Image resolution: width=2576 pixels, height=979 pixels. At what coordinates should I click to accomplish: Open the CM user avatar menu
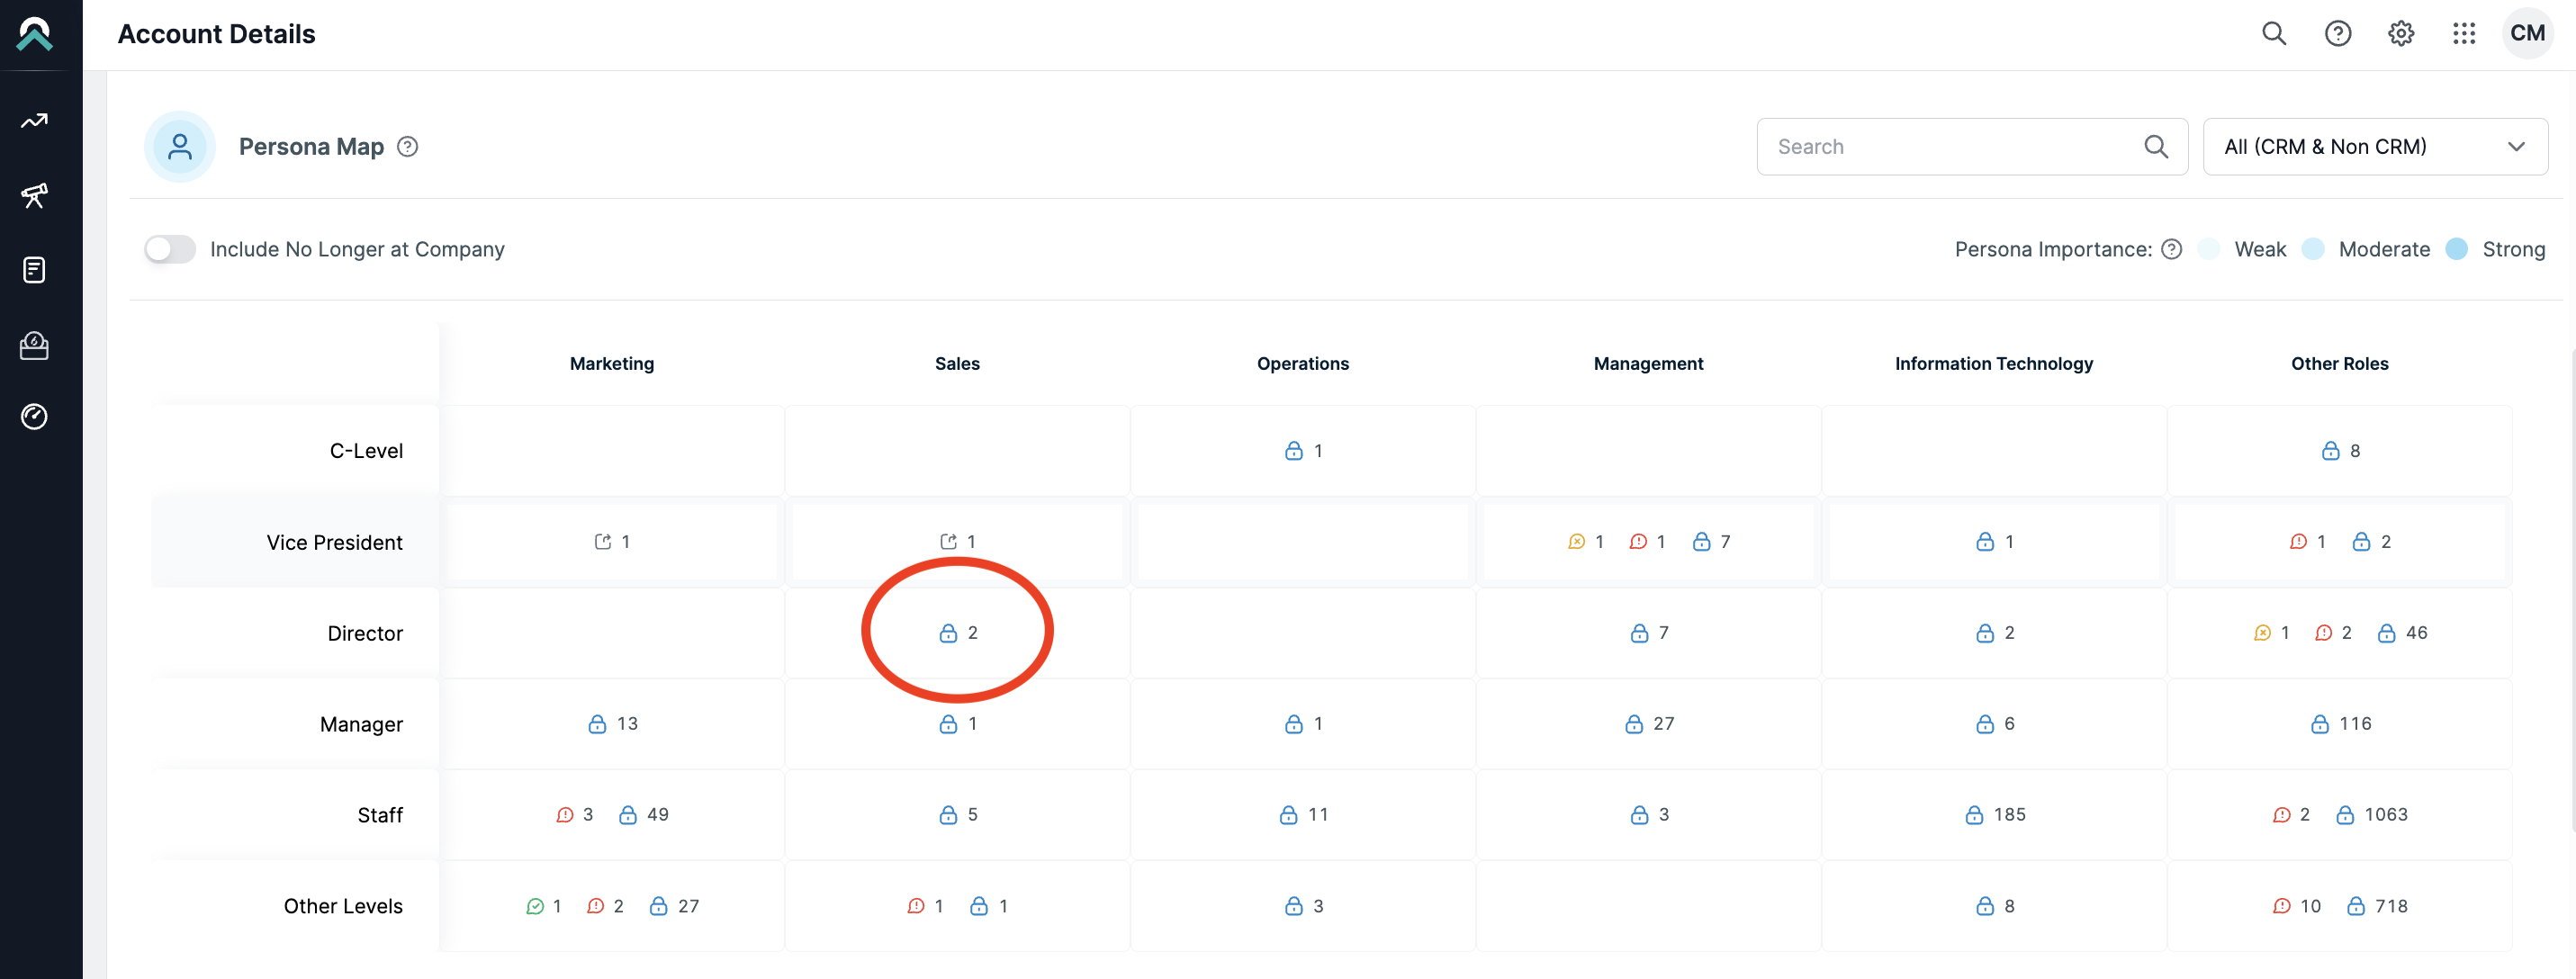[x=2527, y=33]
